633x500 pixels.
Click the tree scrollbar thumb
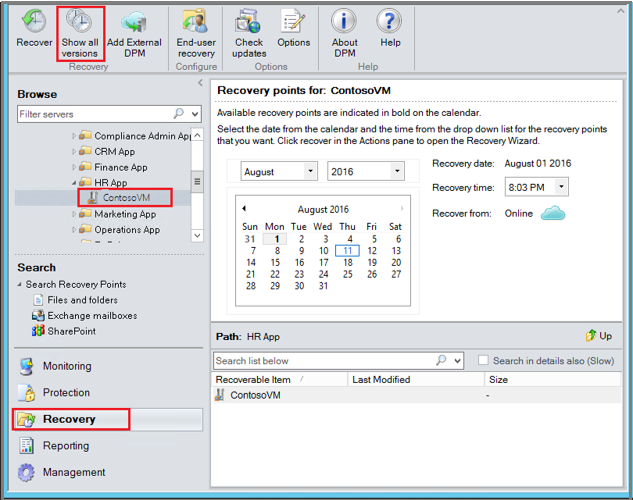click(x=197, y=181)
